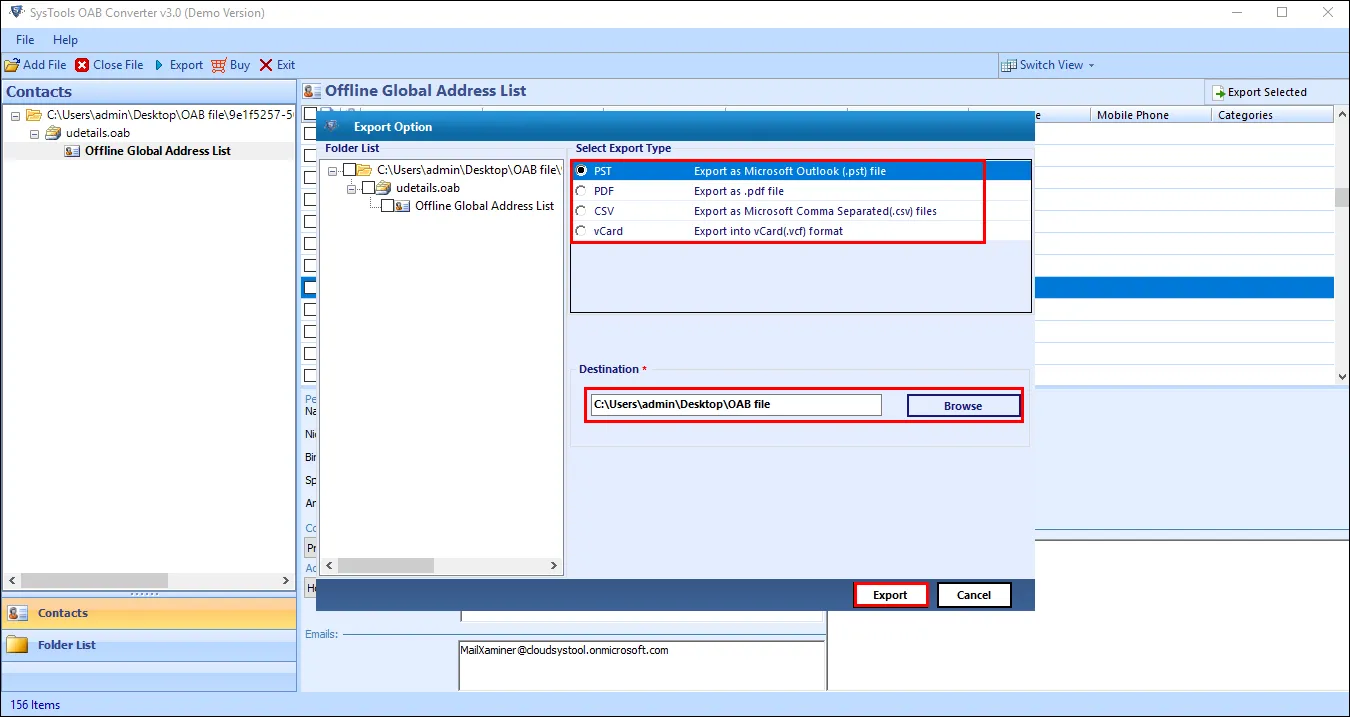Click the Export Selected green arrow icon

point(1219,92)
